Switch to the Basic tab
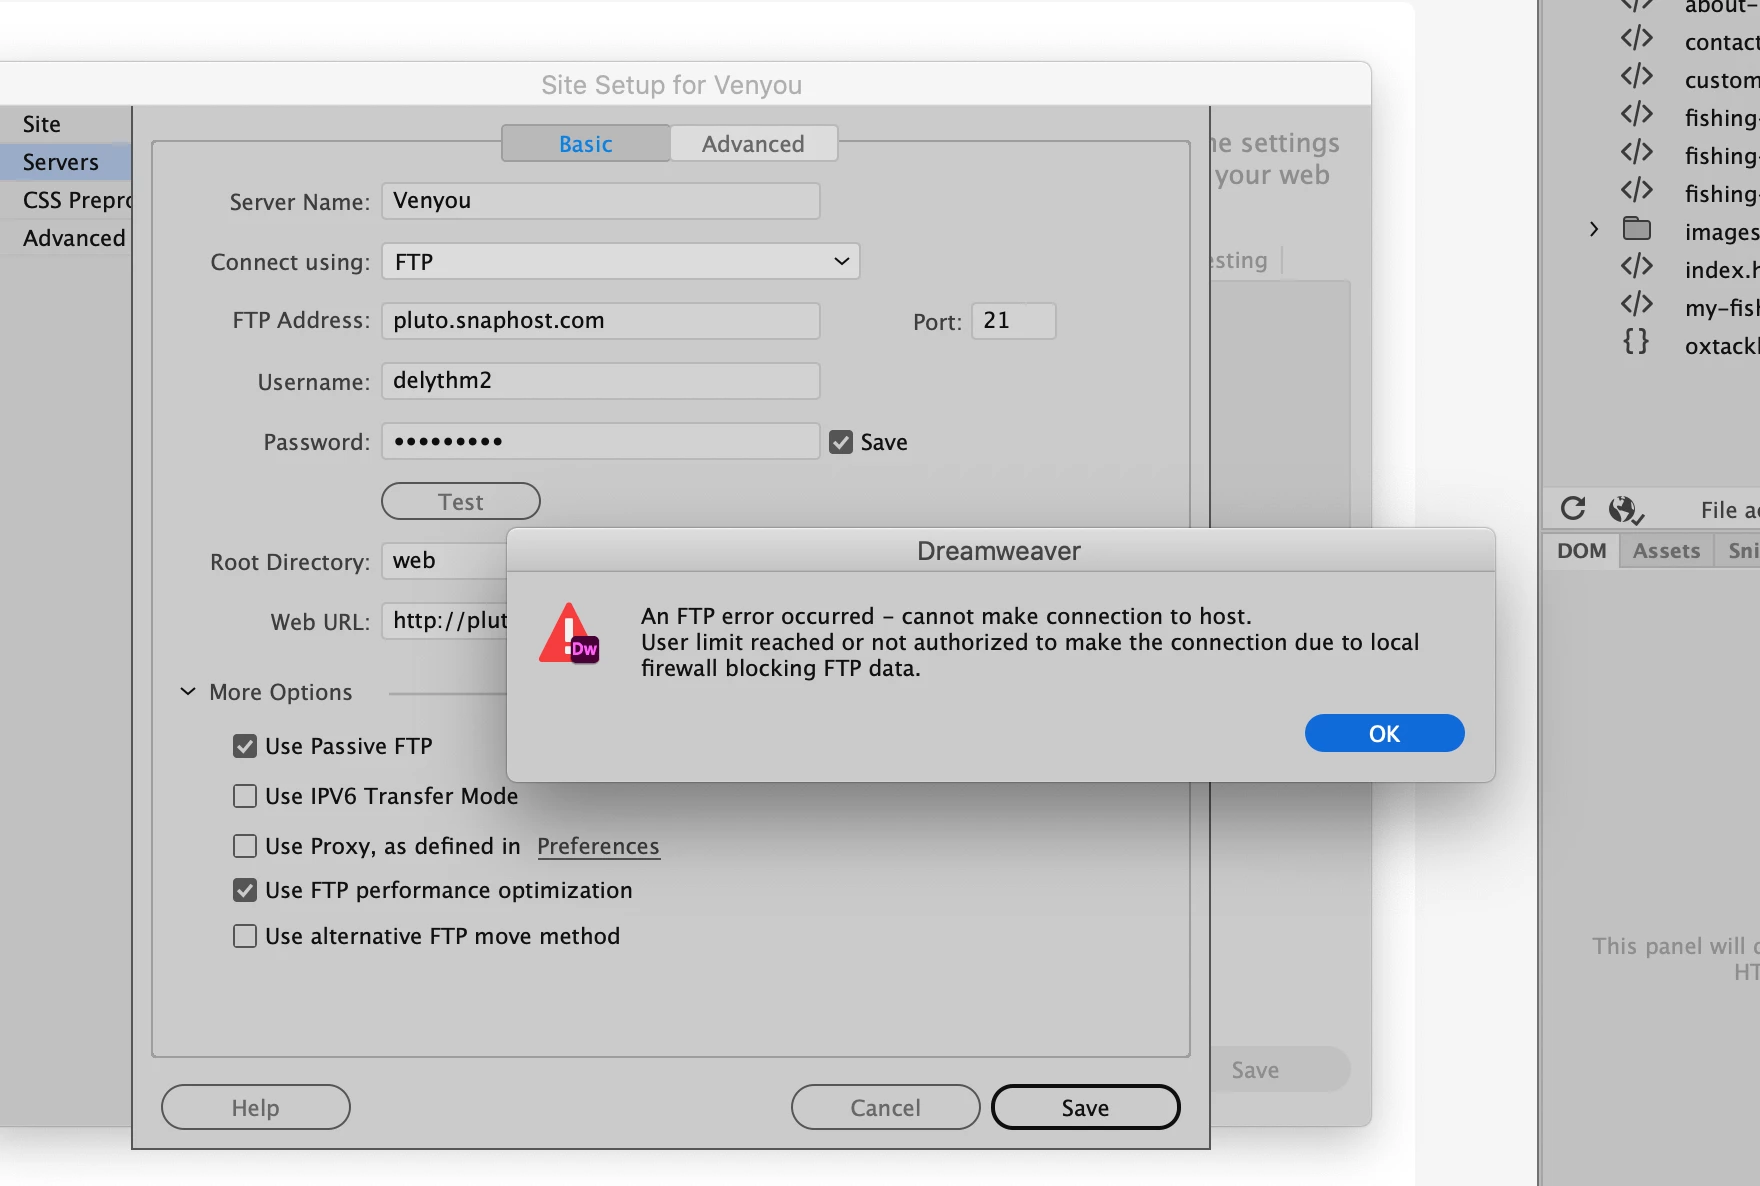This screenshot has width=1760, height=1186. [x=585, y=143]
